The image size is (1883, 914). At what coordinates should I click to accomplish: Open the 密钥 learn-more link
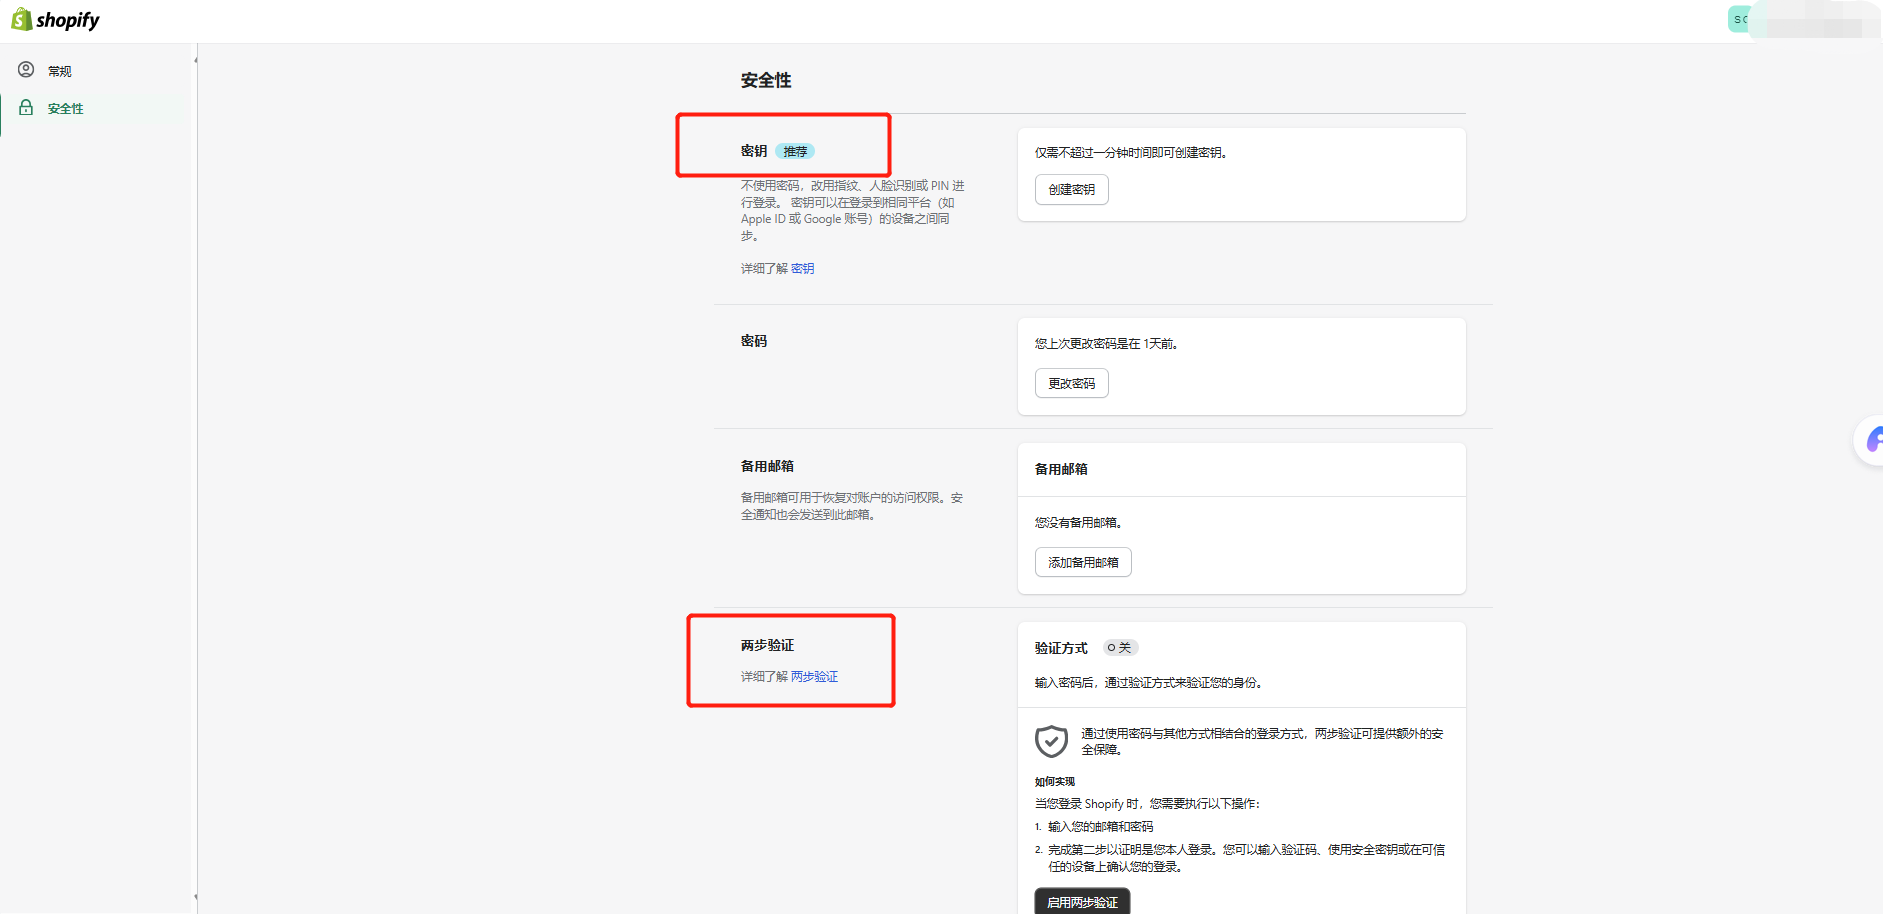click(802, 267)
